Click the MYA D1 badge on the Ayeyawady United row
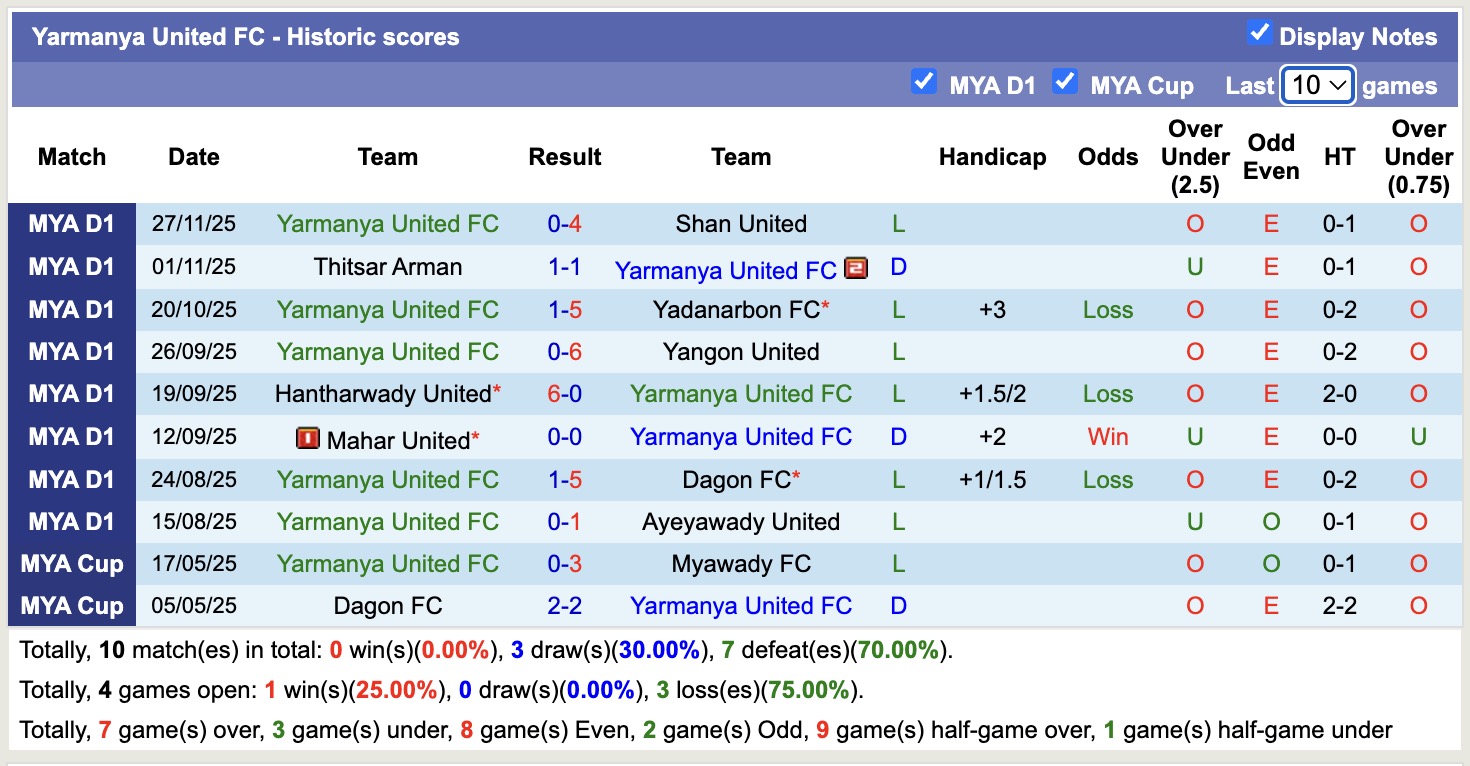Screen dimensions: 1470x766 click(72, 521)
